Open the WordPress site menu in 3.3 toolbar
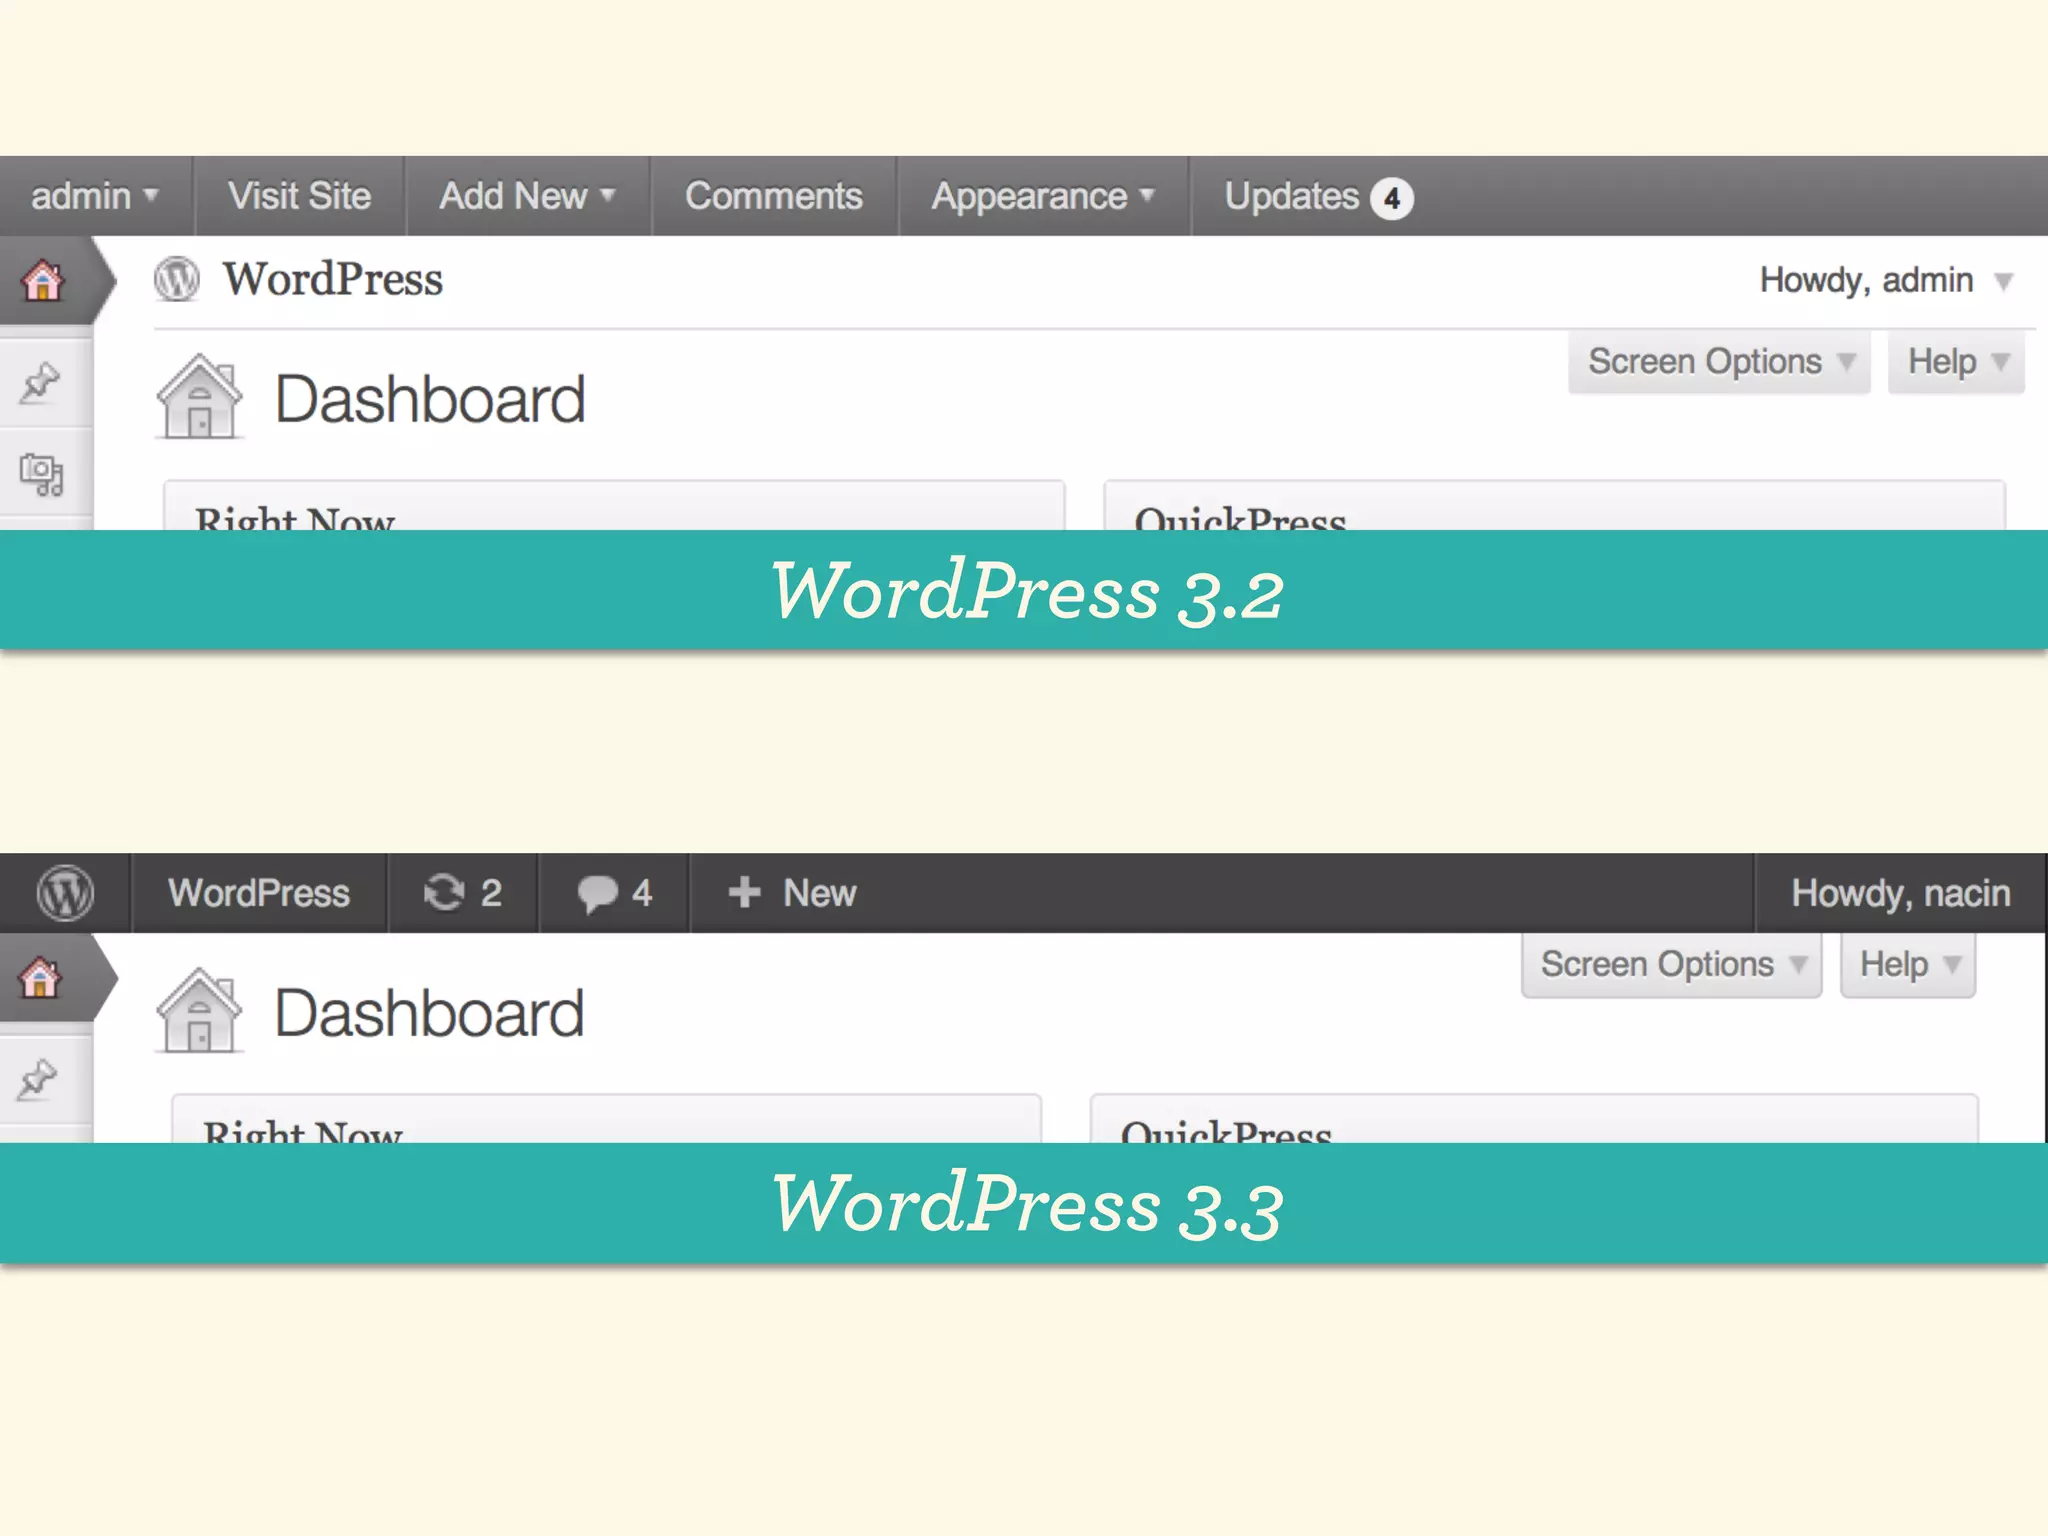The width and height of the screenshot is (2048, 1536). coord(259,893)
